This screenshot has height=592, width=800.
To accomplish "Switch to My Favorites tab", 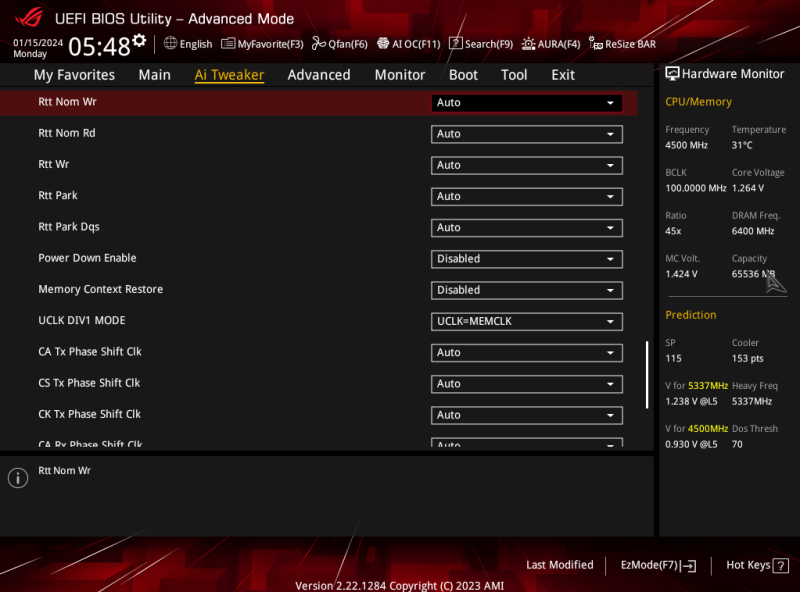I will point(74,75).
